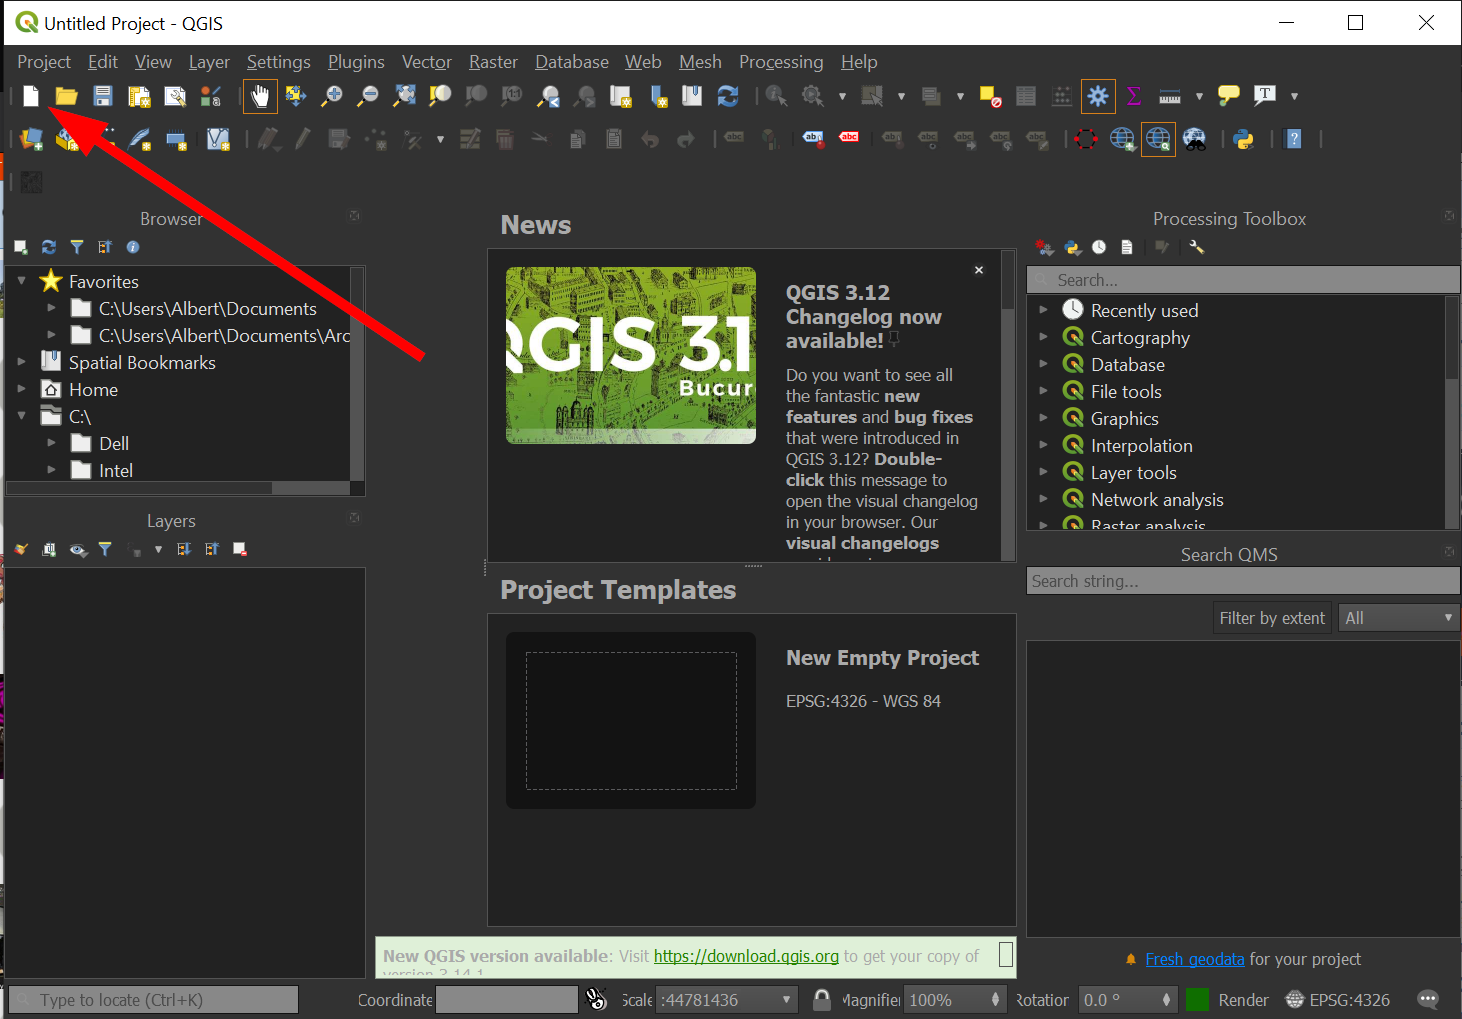The height and width of the screenshot is (1019, 1462).
Task: Follow the Fresh geodata link
Action: point(1195,959)
